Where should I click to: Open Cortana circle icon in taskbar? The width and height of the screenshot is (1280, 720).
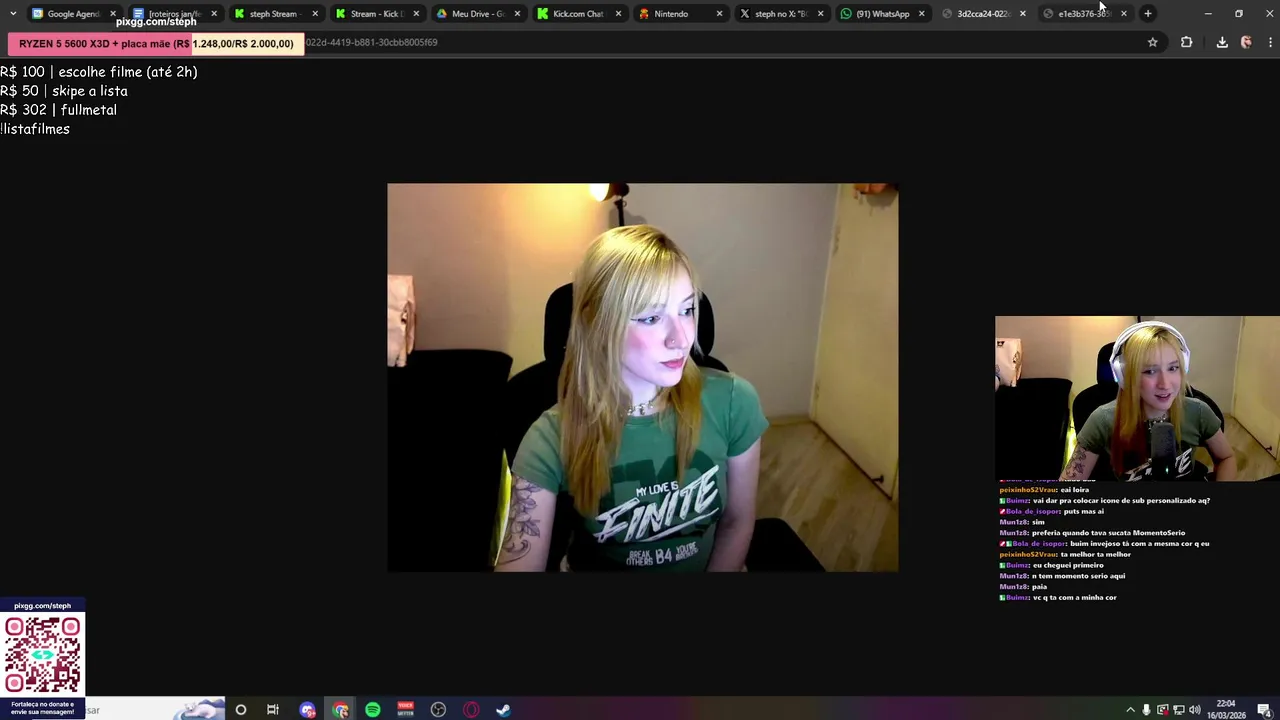240,710
